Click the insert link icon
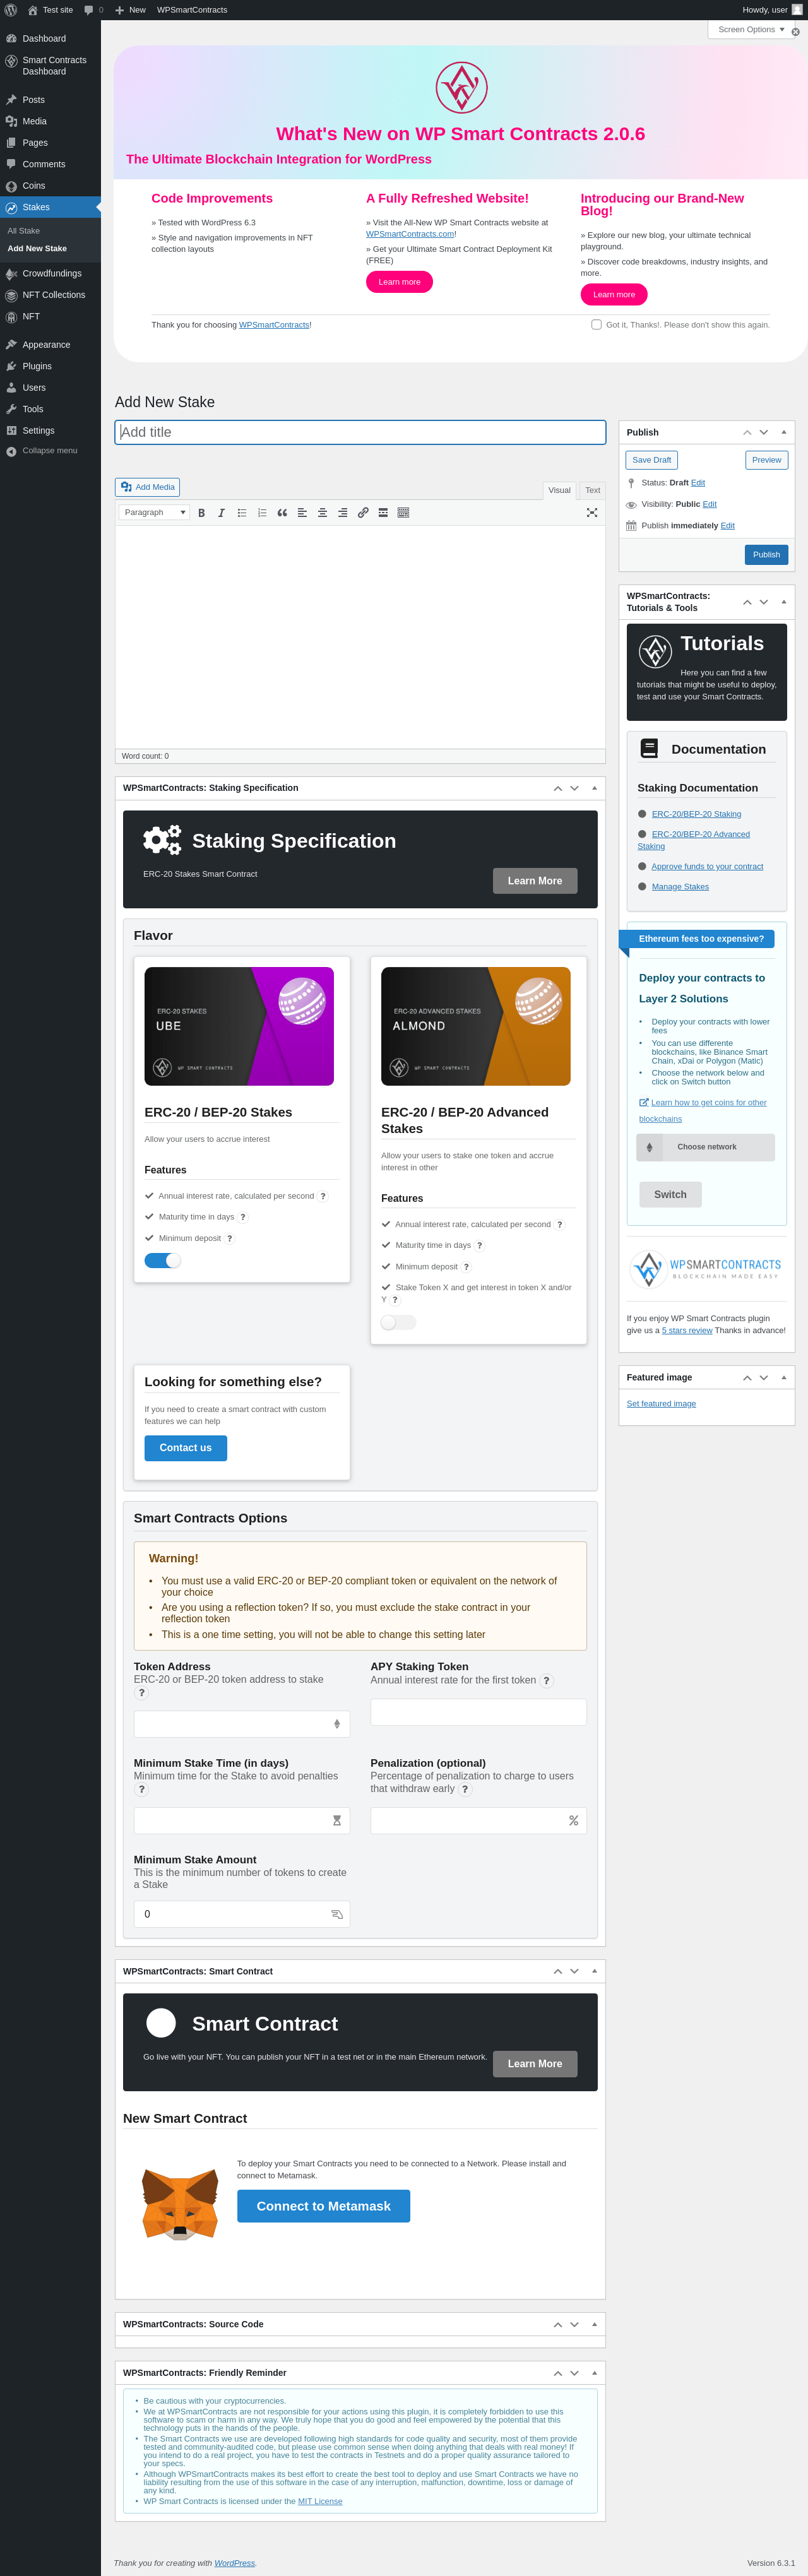This screenshot has width=808, height=2576. [x=363, y=513]
